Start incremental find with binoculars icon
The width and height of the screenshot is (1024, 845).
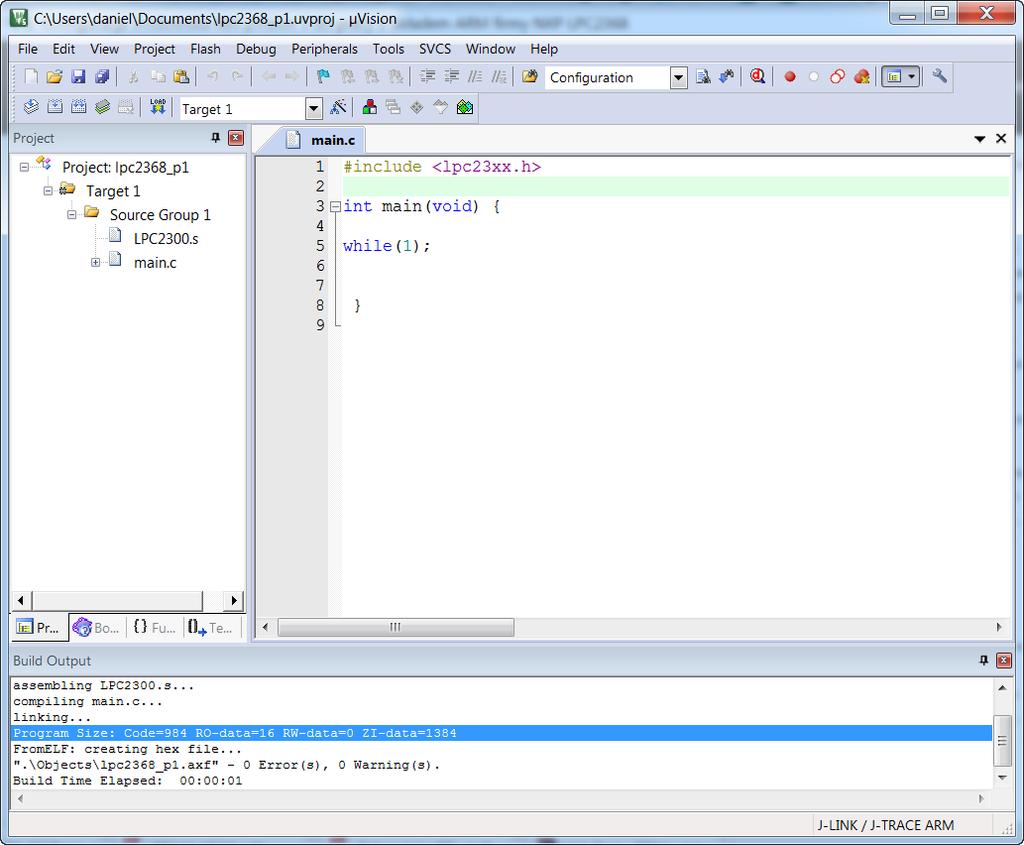coord(727,77)
